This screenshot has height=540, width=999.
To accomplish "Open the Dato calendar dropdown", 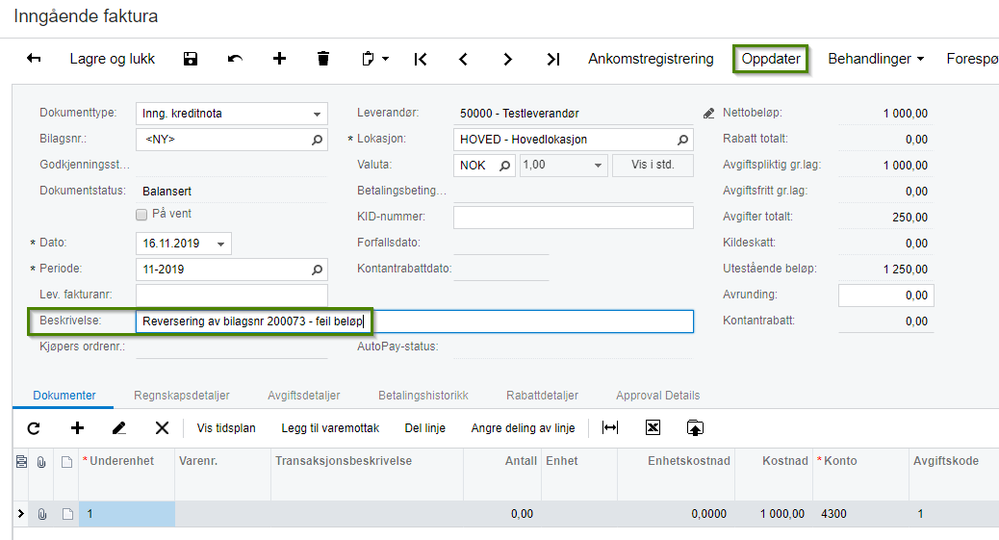I will [x=220, y=244].
